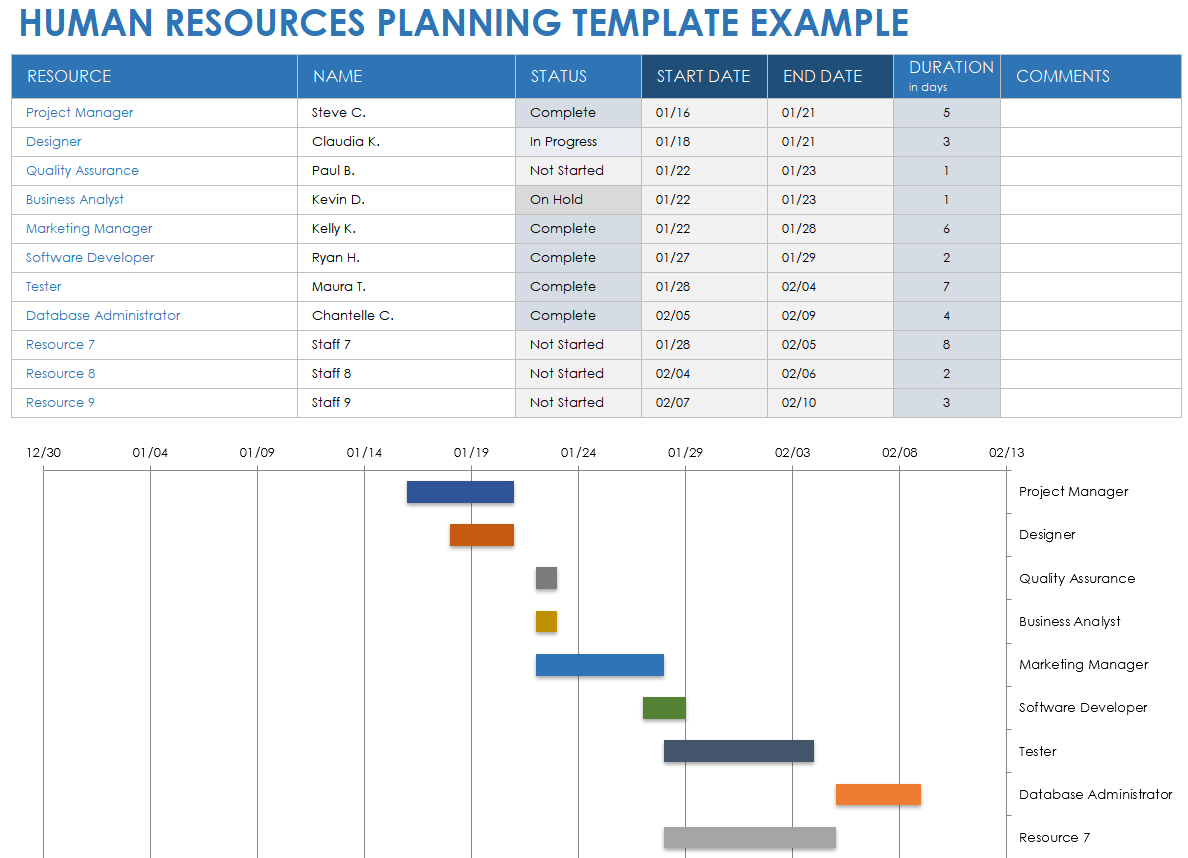This screenshot has height=858, width=1188.
Task: Select the Project Manager Gantt bar
Action: tap(460, 491)
